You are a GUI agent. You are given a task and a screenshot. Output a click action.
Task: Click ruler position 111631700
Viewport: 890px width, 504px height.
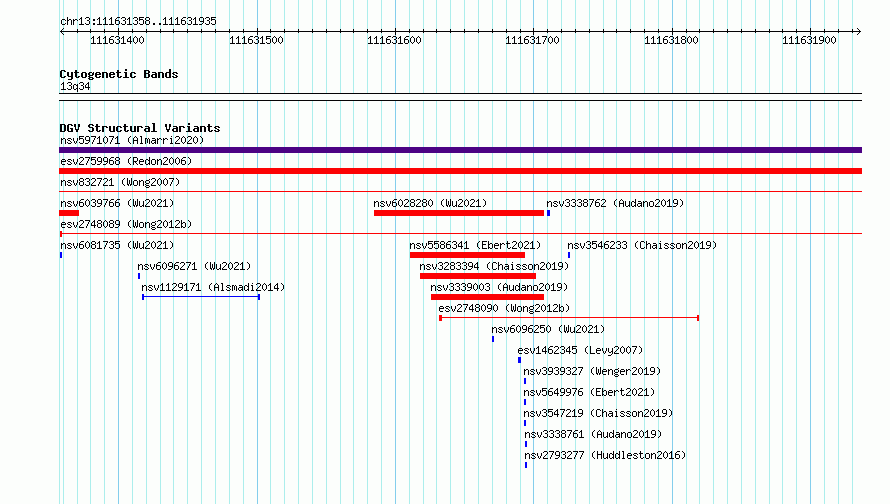pyautogui.click(x=532, y=40)
